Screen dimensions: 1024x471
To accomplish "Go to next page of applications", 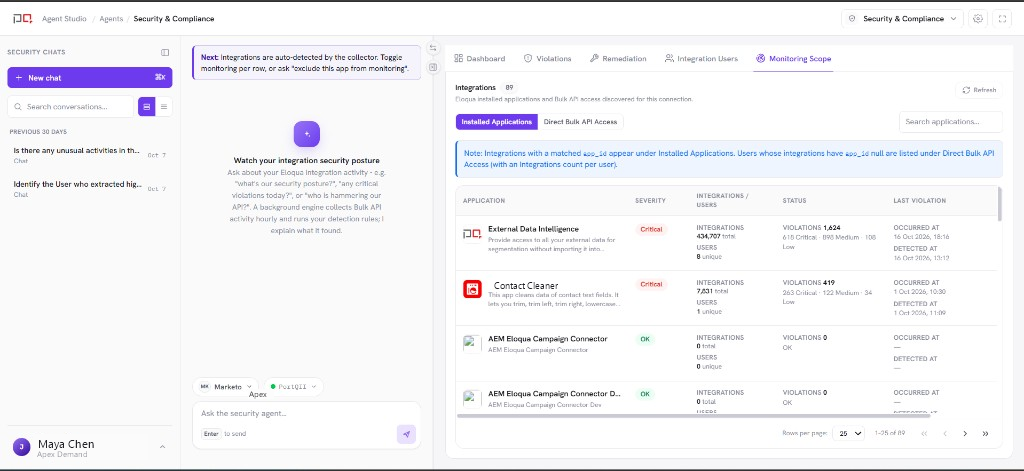I will tap(965, 433).
